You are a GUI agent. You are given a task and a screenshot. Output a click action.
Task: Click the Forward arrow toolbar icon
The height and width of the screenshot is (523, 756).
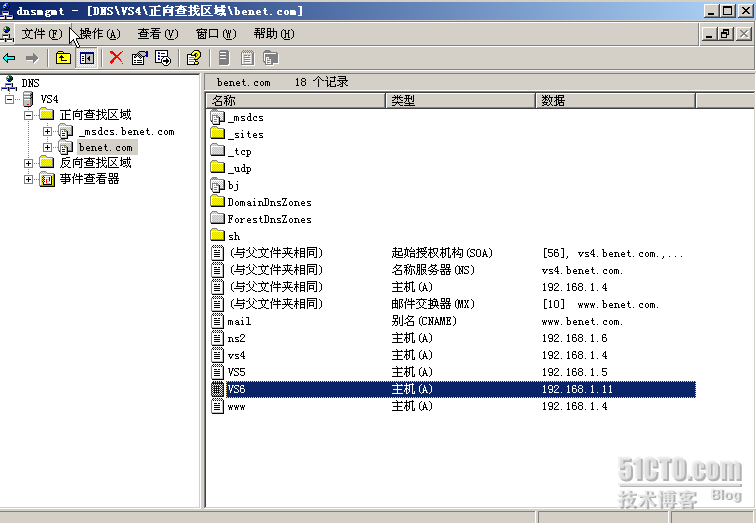[x=32, y=58]
